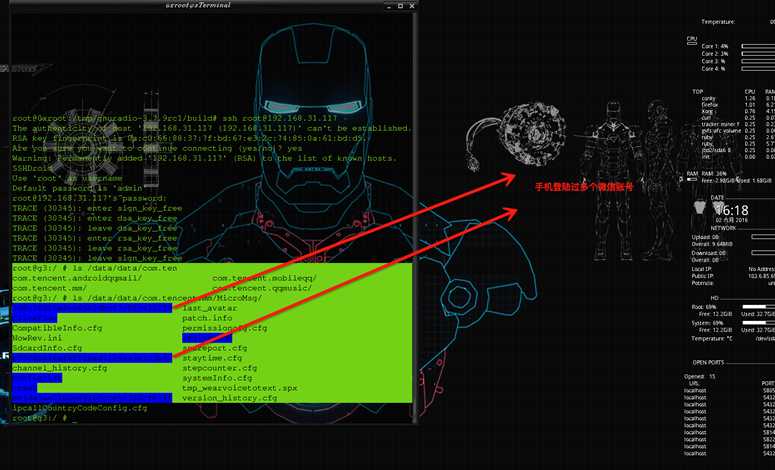Click the 'OPEN PORTS' section header
775x470 pixels.
click(708, 362)
